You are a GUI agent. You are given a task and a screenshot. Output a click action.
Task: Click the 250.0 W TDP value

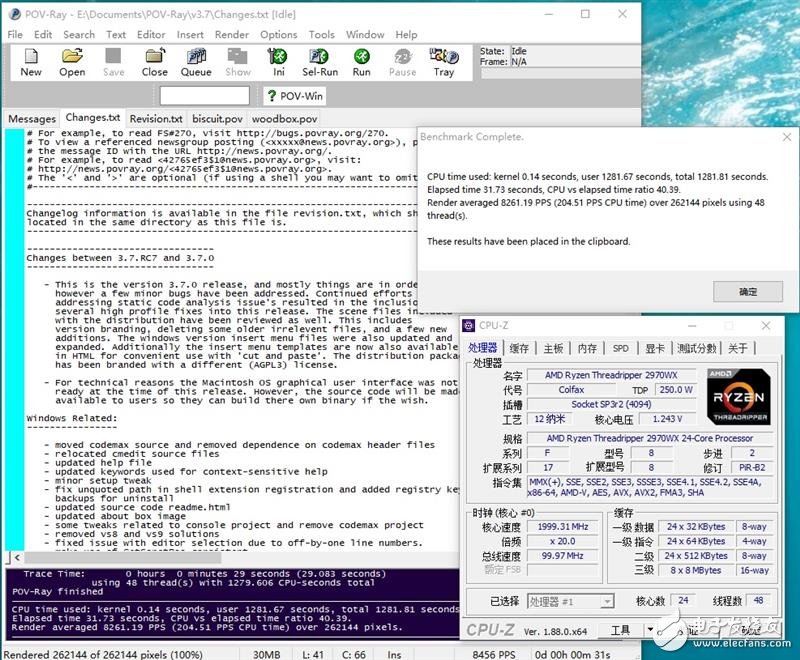click(676, 390)
